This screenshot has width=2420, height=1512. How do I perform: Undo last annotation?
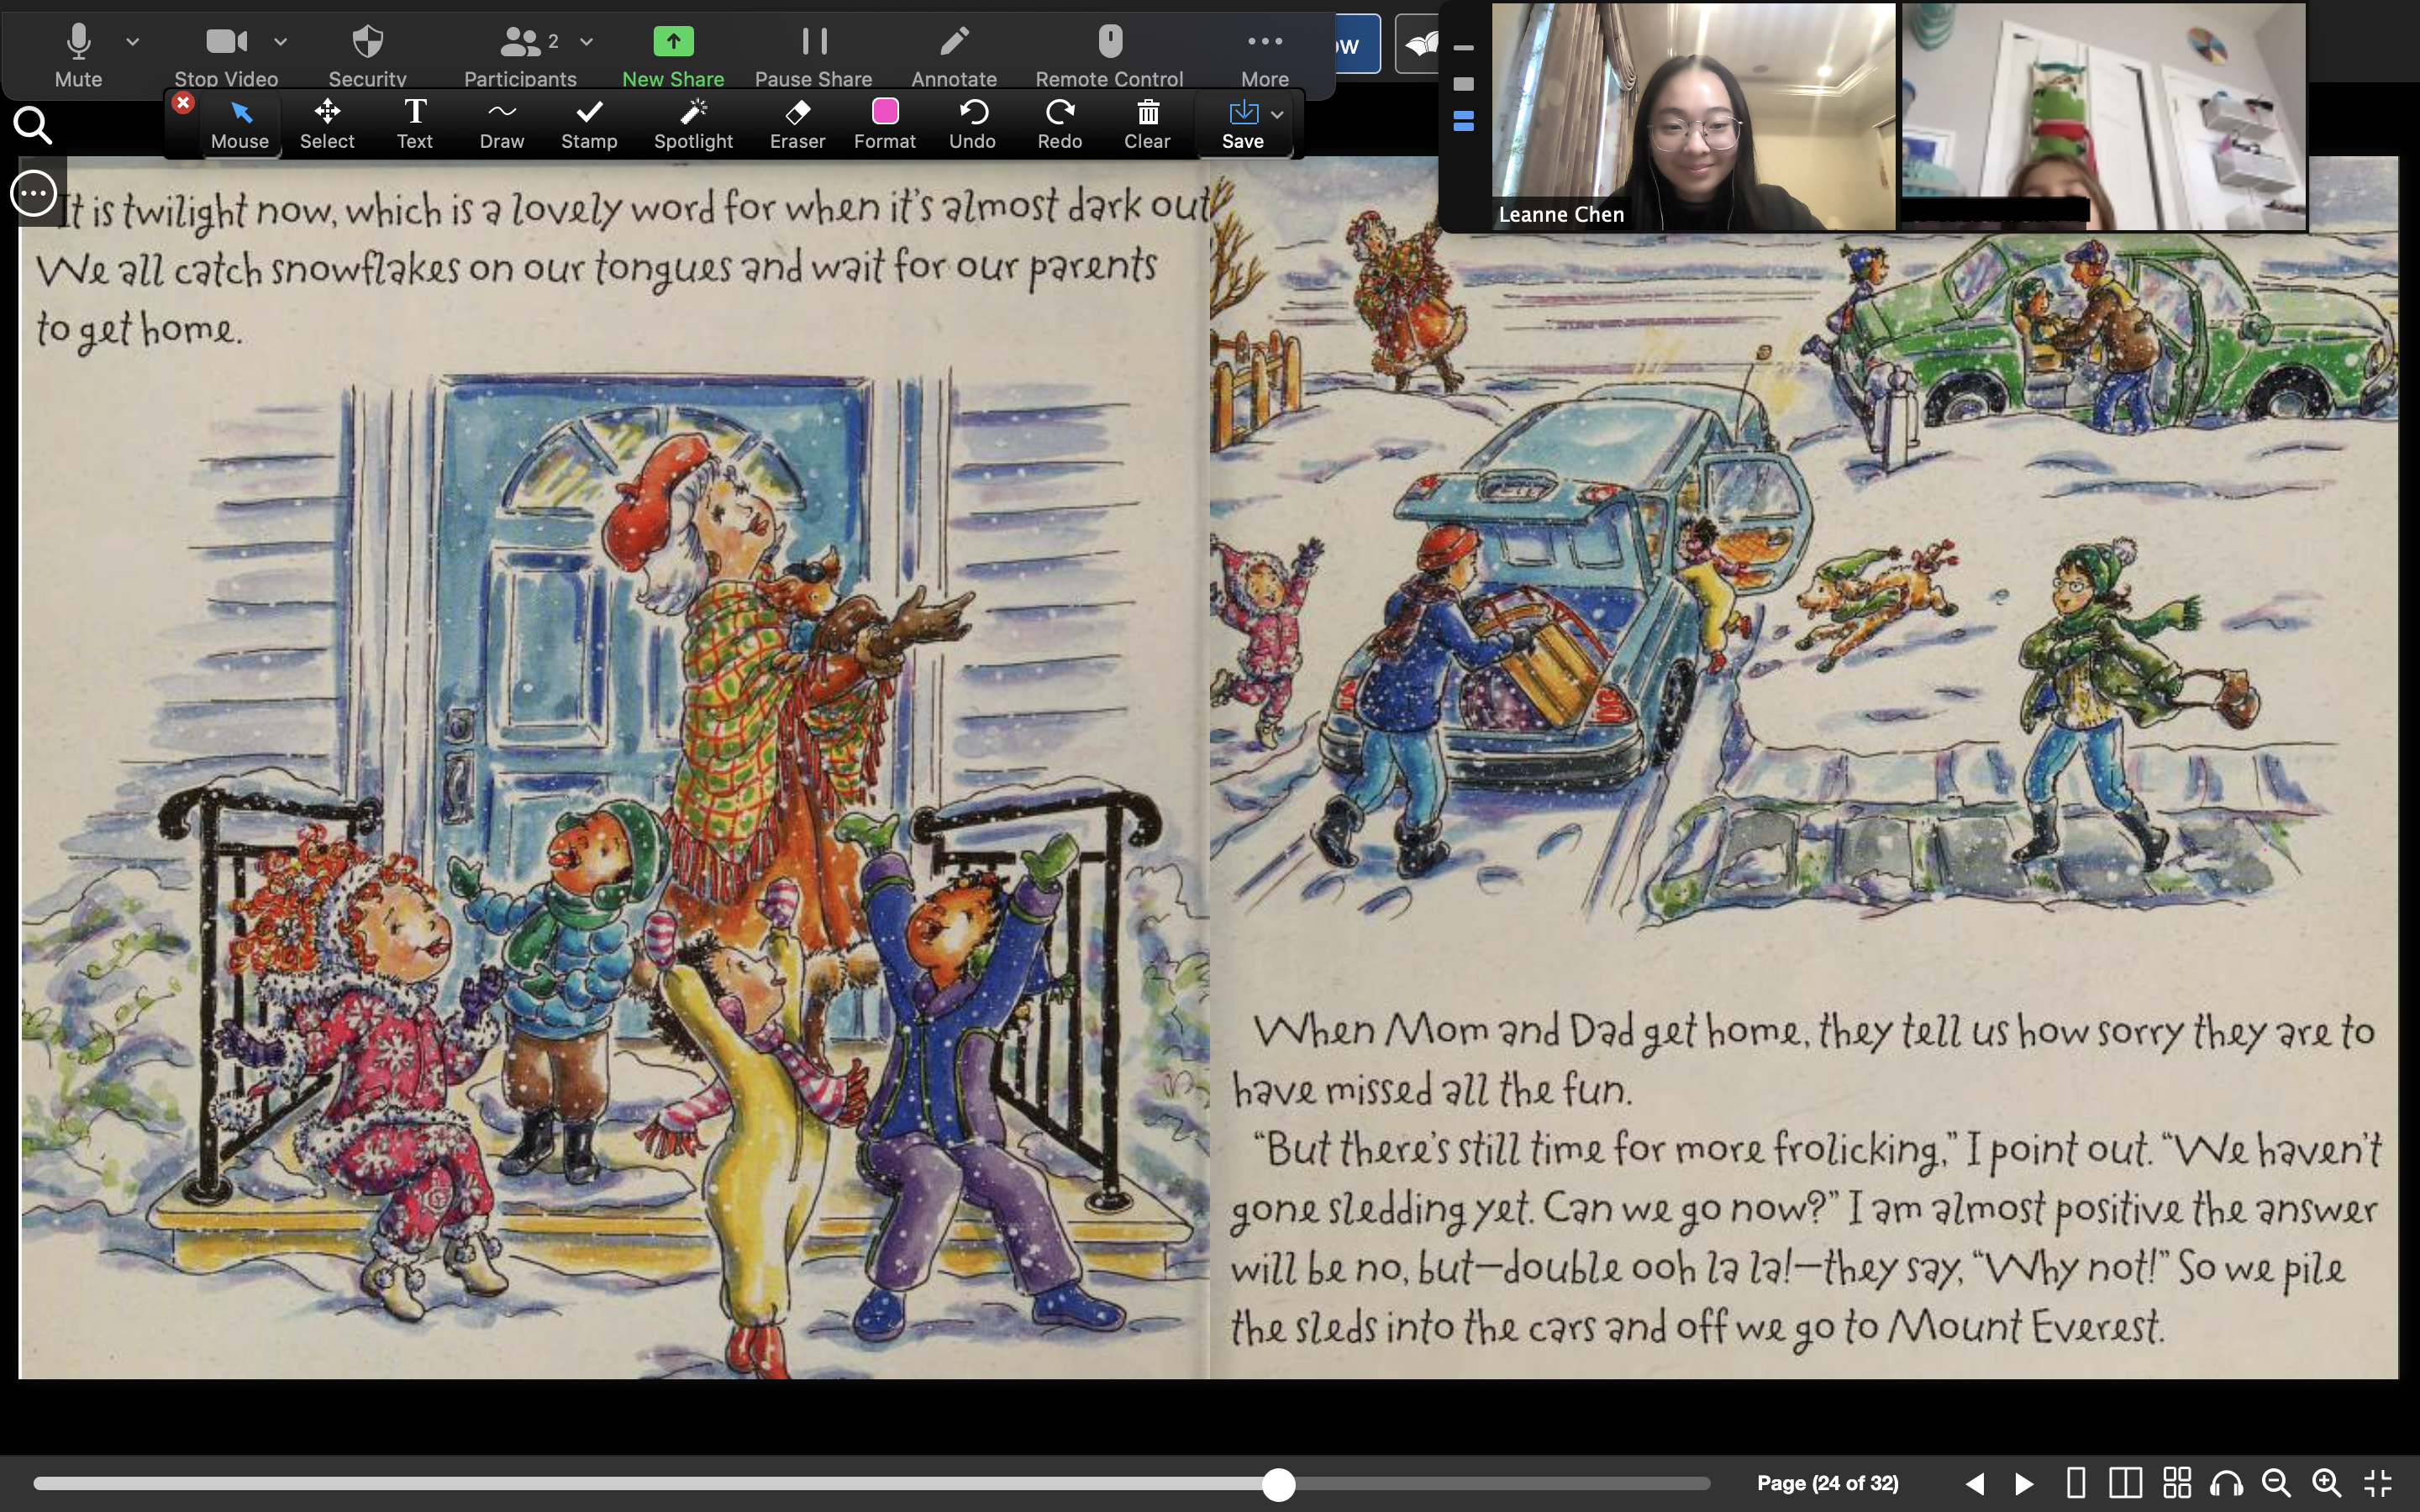tap(972, 124)
